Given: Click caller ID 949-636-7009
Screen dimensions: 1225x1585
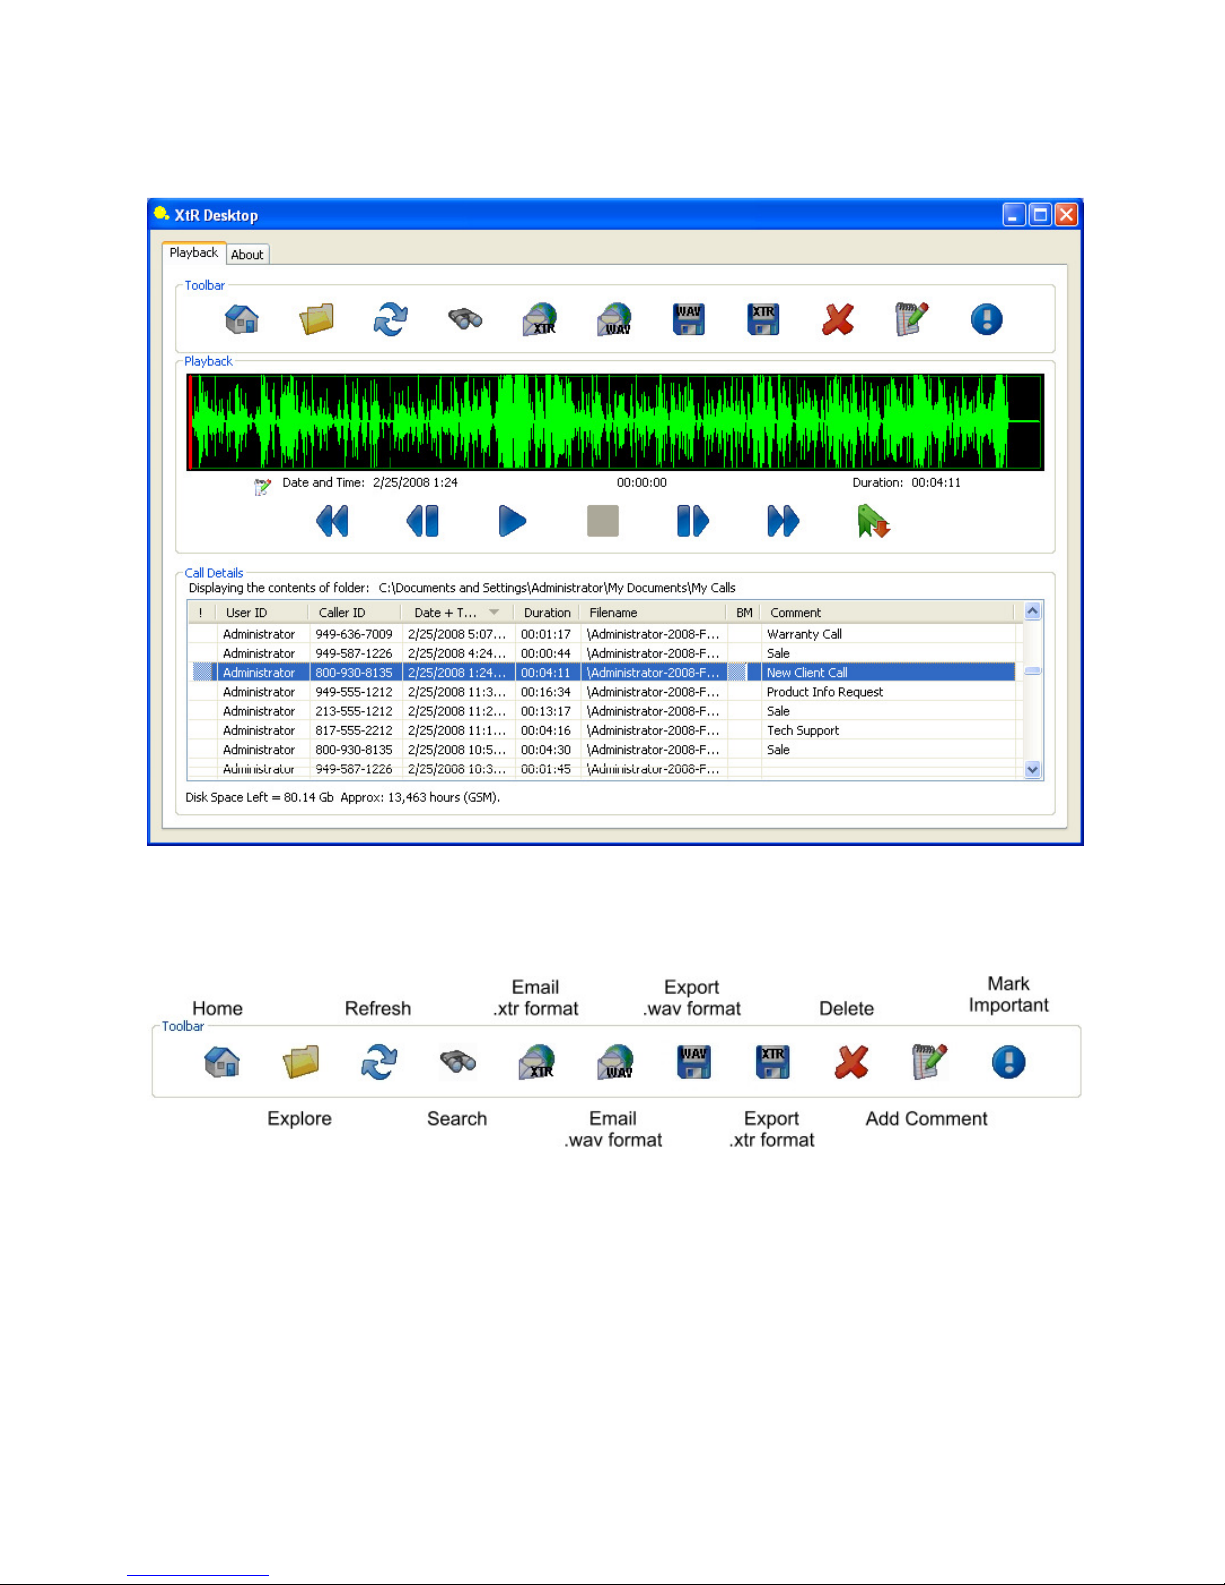Looking at the screenshot, I should click(x=354, y=634).
